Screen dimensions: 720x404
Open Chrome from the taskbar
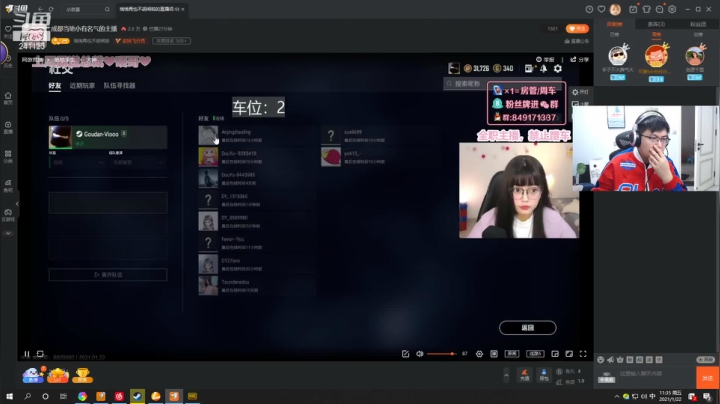[82, 396]
